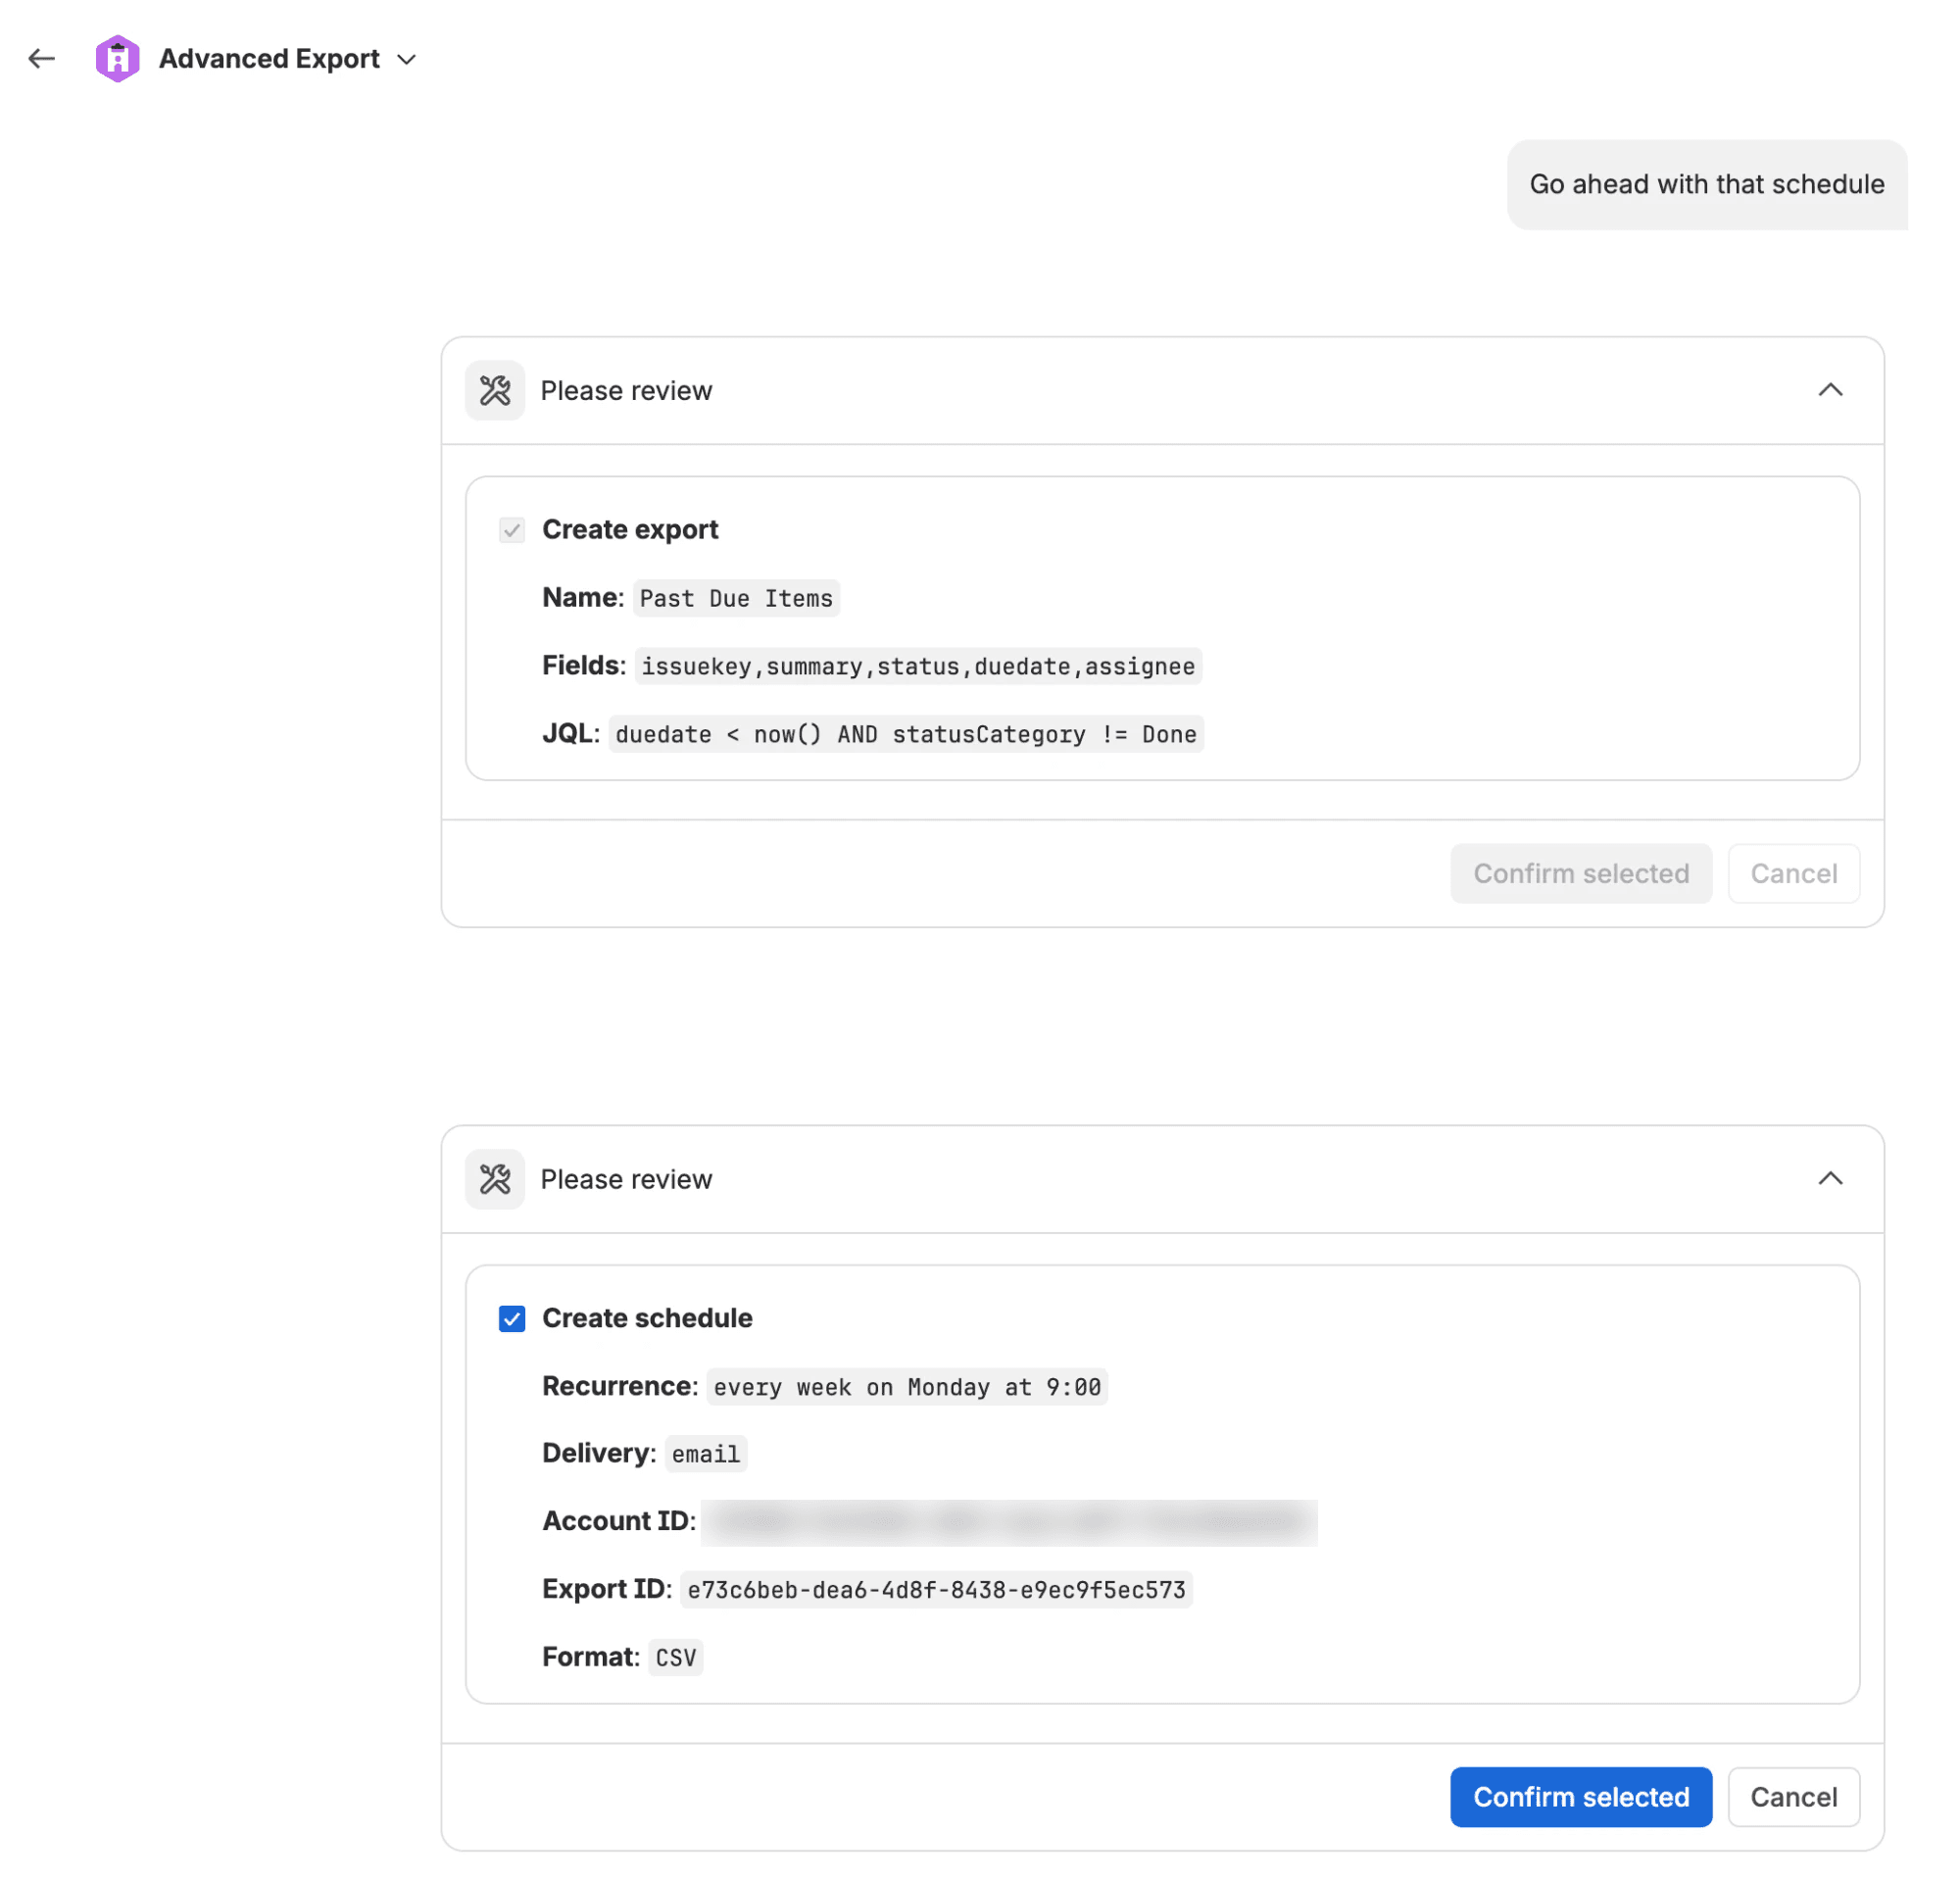This screenshot has height=1883, width=1960.
Task: Click recurrence 'every week on Monday at 9:00'
Action: coord(908,1388)
